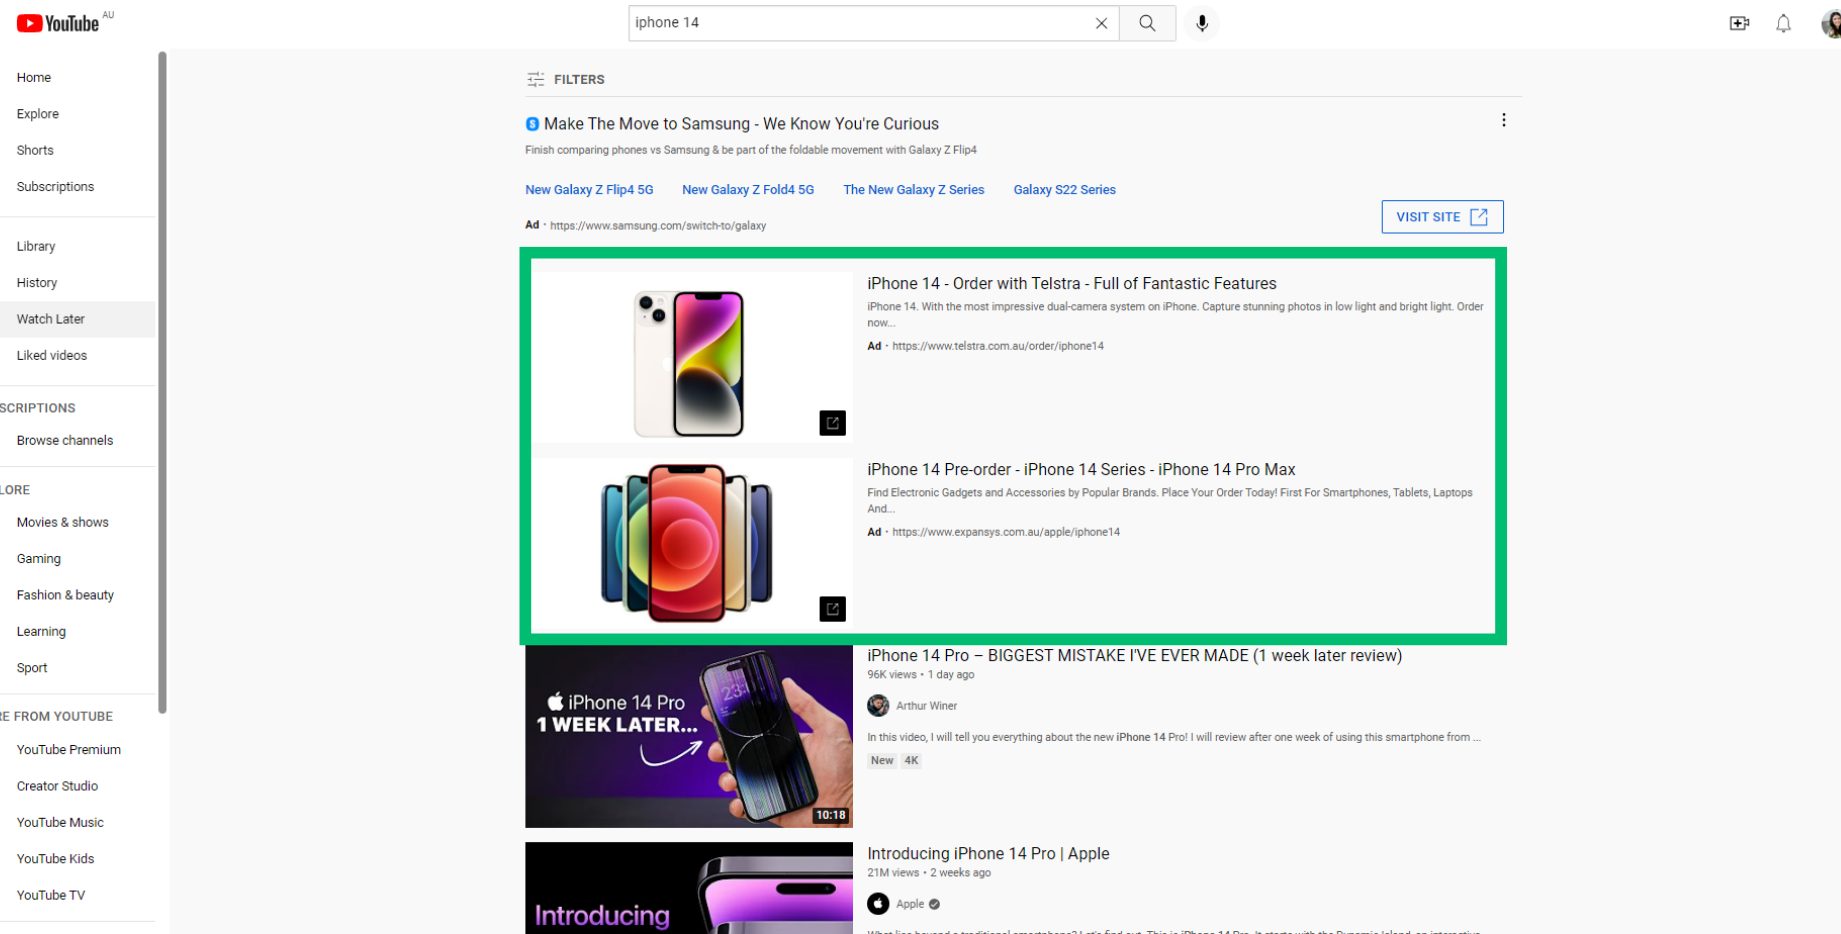
Task: Open the Shorts section in the sidebar
Action: coord(35,150)
